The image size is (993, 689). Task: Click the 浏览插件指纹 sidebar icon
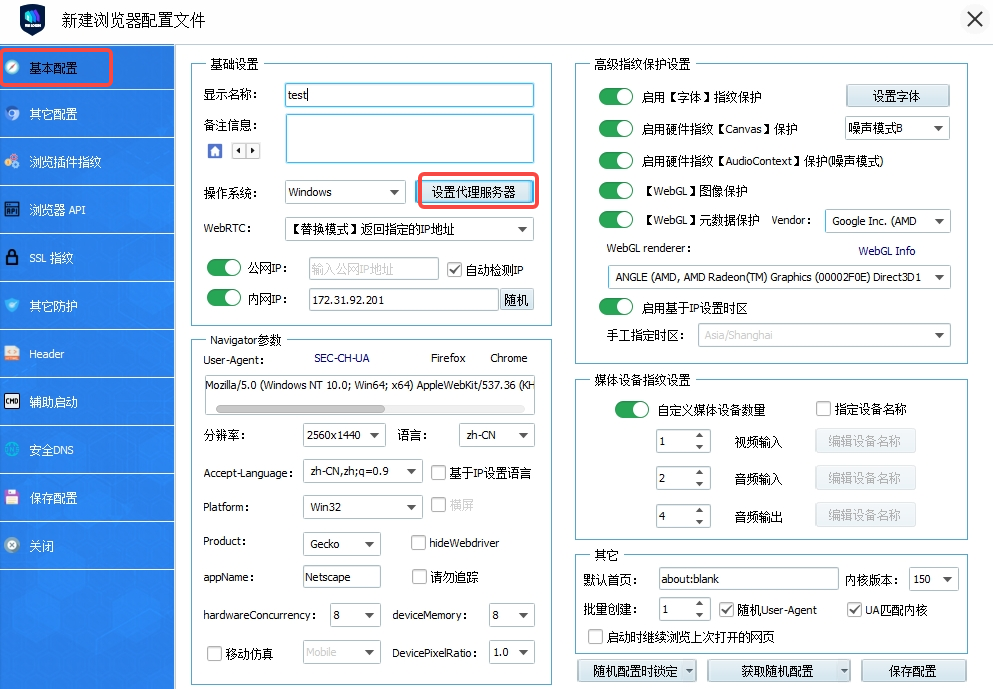point(13,161)
